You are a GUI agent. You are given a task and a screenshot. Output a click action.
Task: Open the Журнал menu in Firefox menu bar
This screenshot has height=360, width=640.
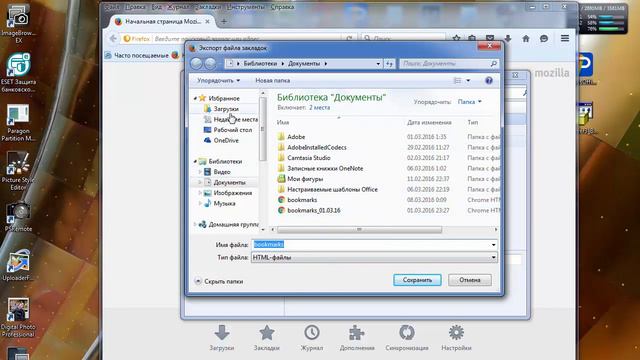click(x=178, y=7)
